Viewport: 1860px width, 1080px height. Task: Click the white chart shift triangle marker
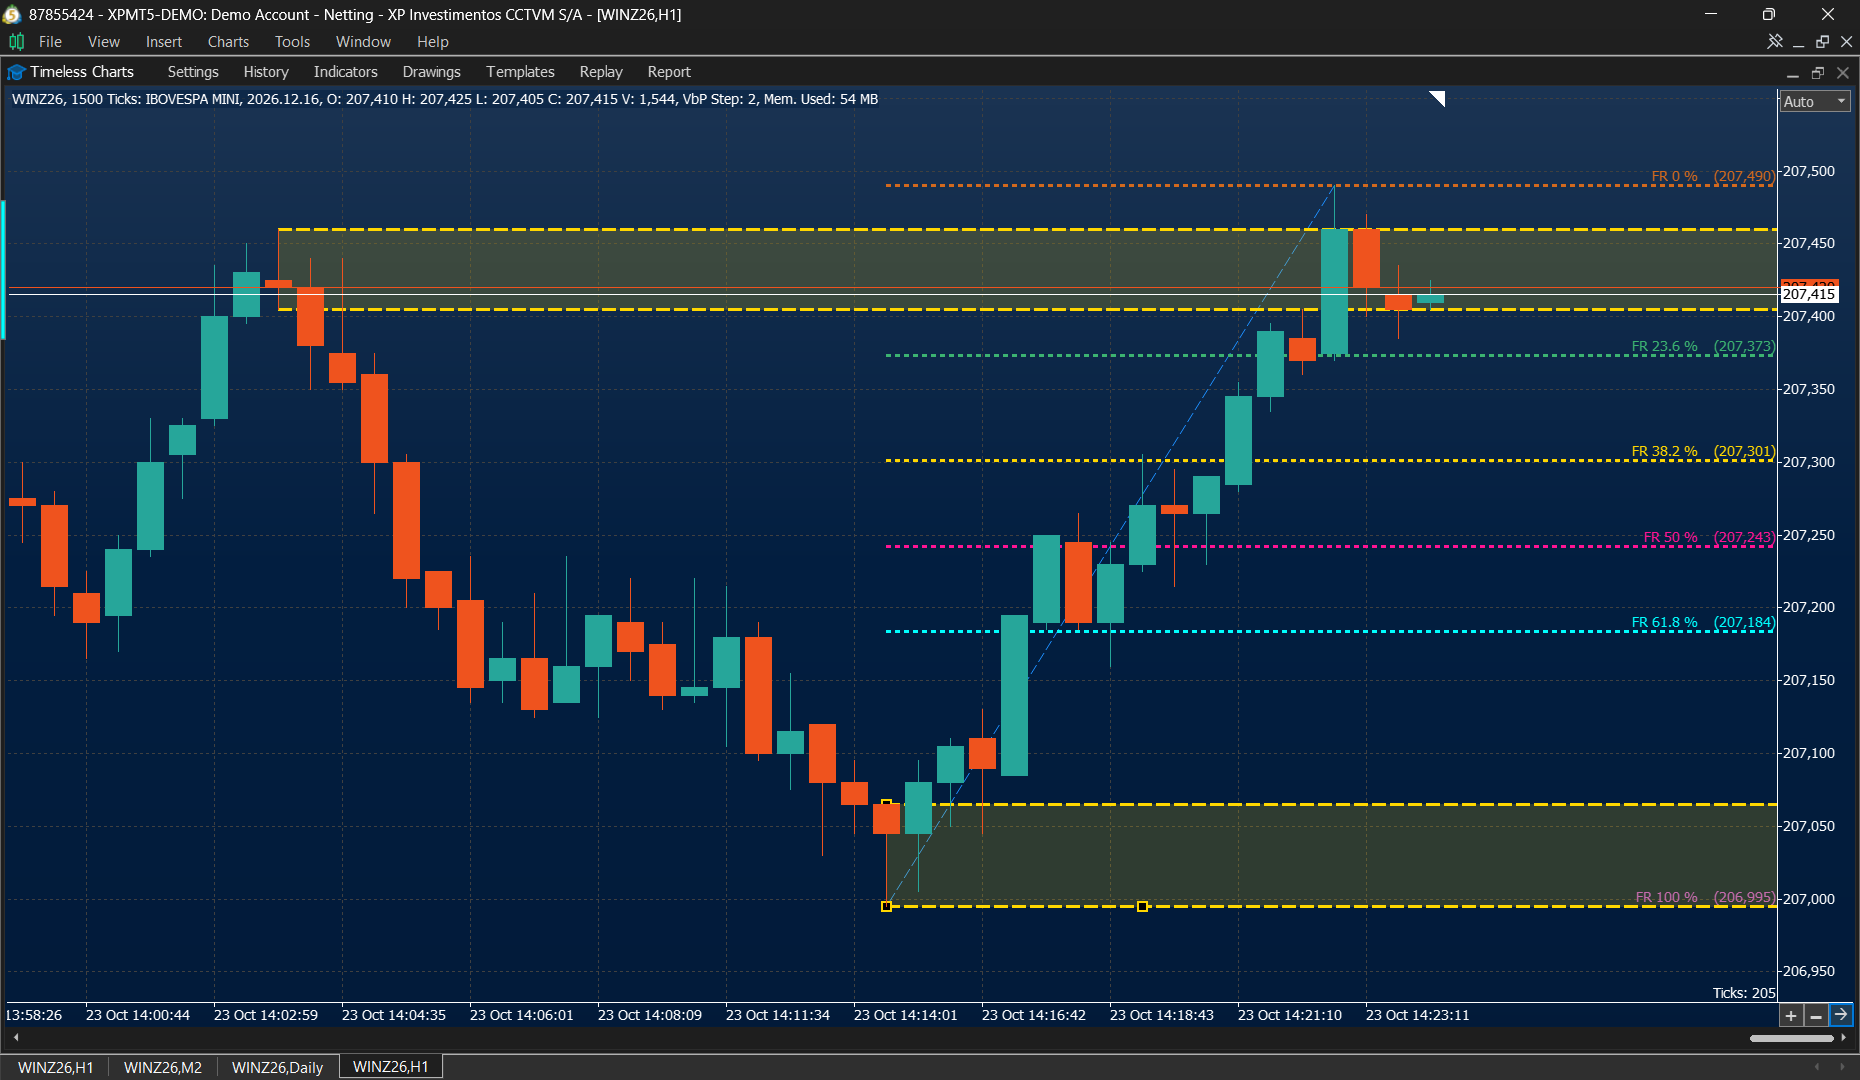1438,98
